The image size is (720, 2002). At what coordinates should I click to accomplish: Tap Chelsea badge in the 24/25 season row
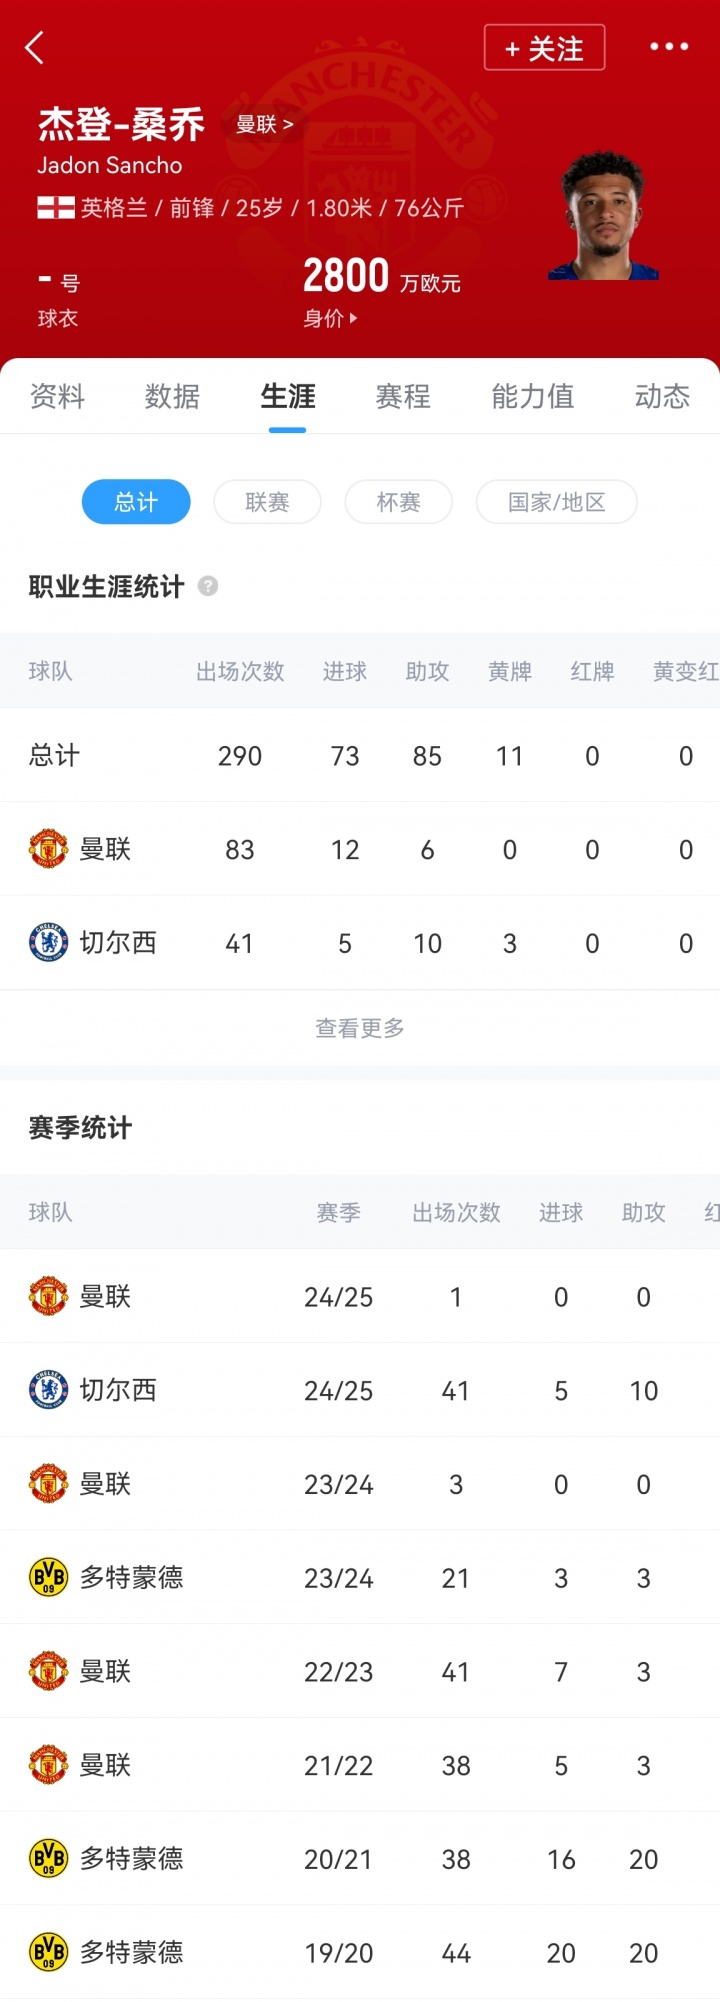(x=48, y=1390)
